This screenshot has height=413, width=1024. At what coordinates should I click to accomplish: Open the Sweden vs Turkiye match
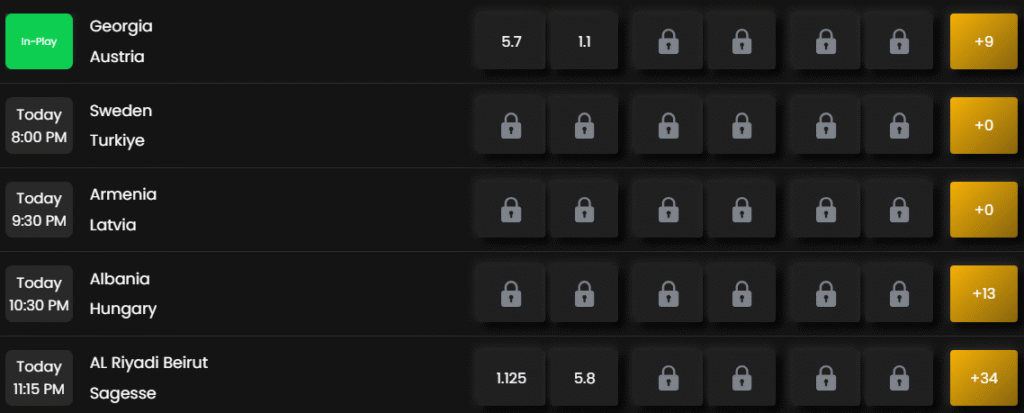click(x=121, y=125)
